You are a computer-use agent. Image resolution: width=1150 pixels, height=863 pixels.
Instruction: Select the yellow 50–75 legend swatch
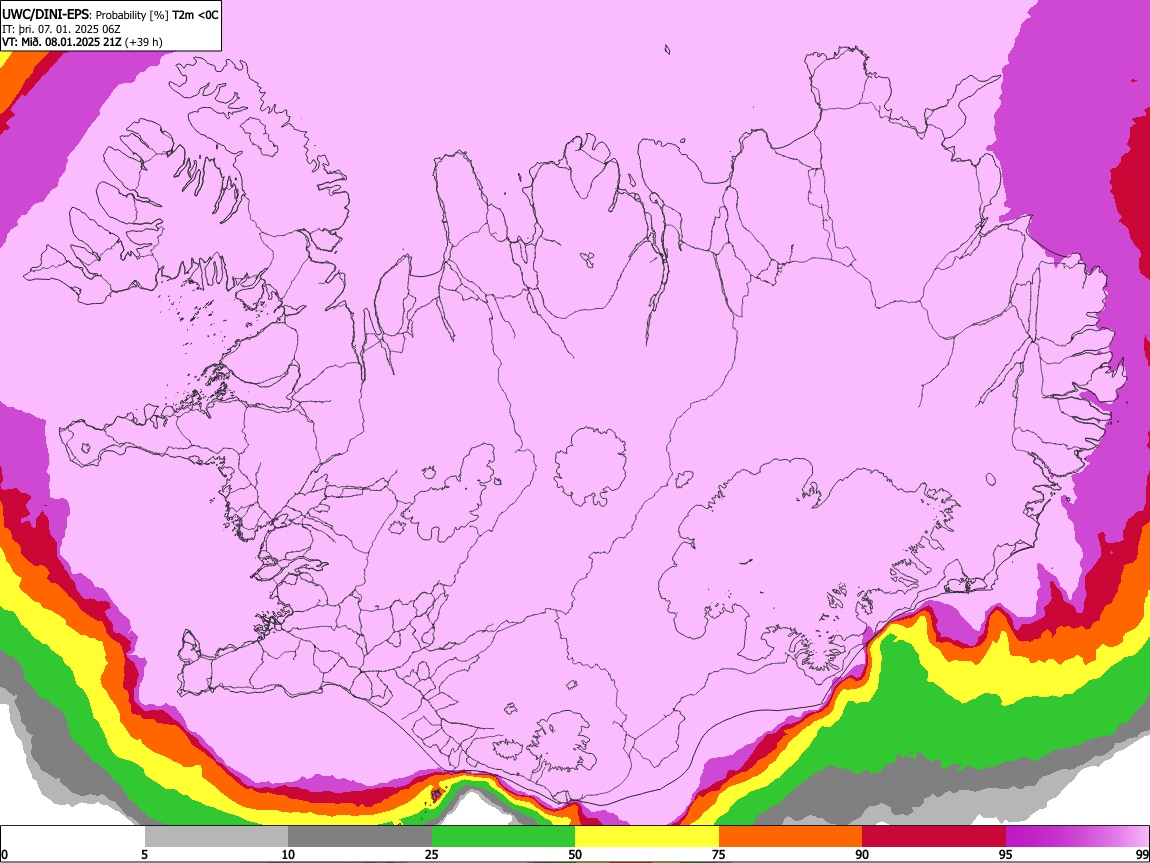click(647, 837)
